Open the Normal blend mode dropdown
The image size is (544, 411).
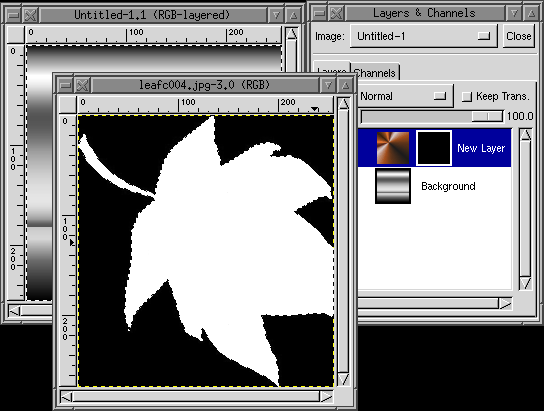pyautogui.click(x=405, y=96)
